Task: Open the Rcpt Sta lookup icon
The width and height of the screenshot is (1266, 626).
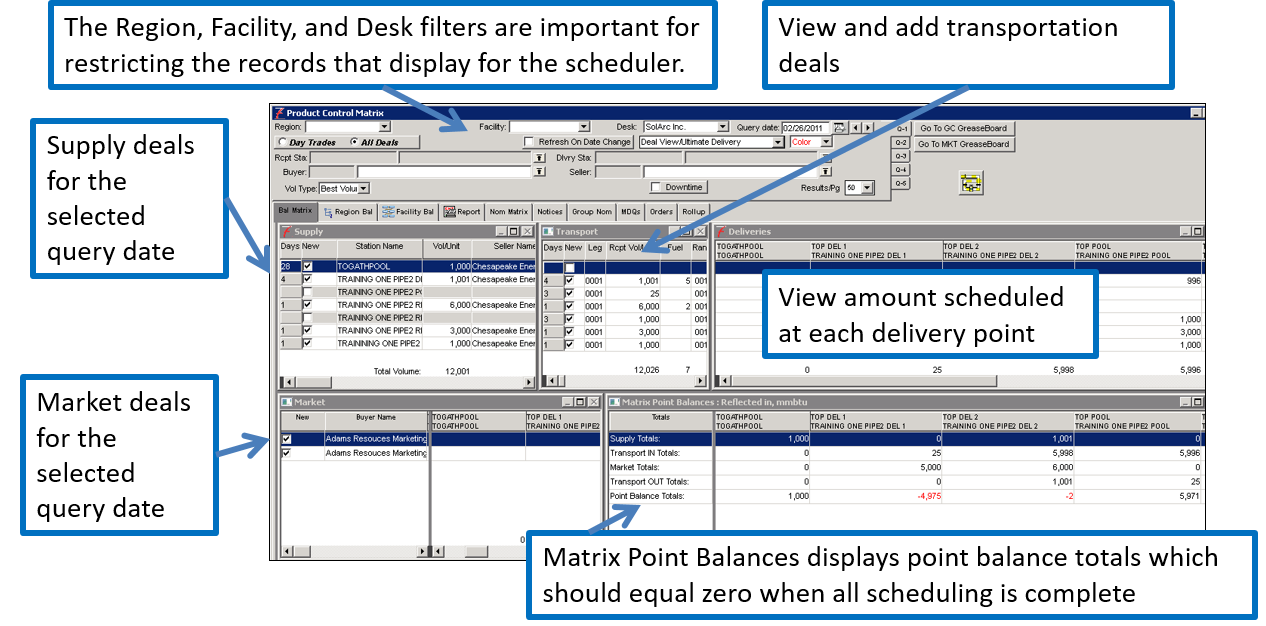Action: coord(539,158)
